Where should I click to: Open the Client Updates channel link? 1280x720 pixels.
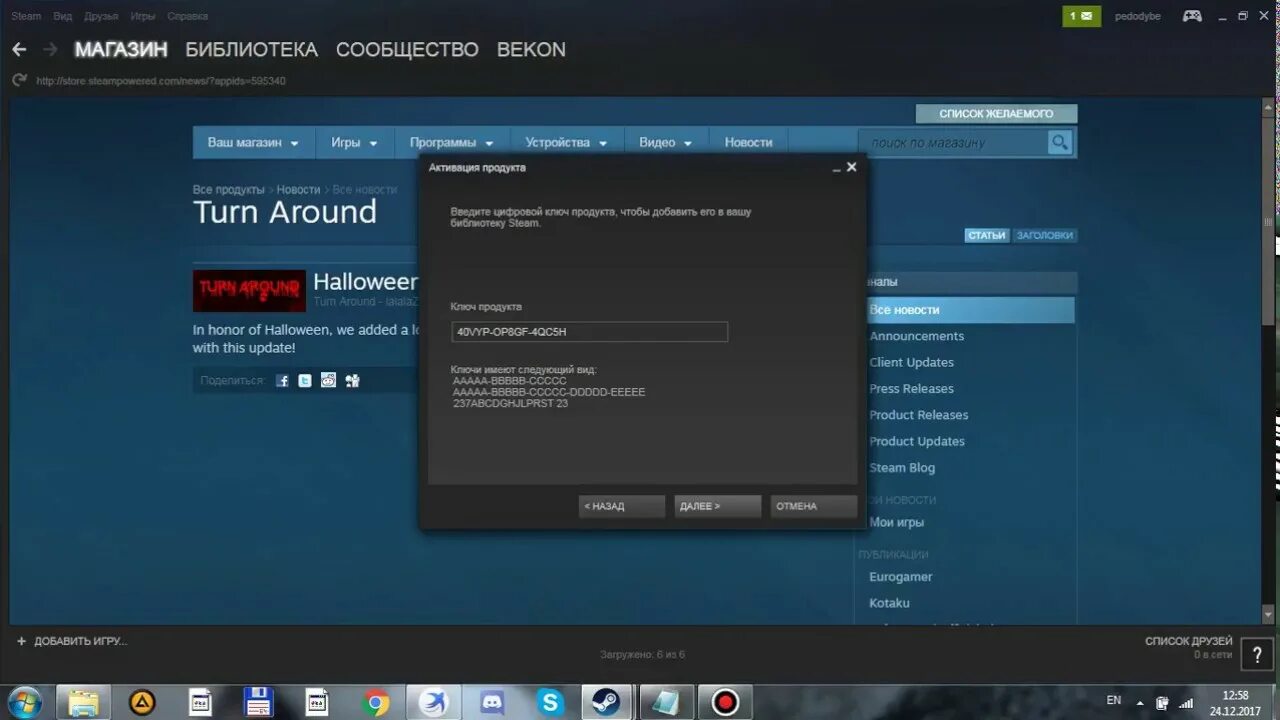pyautogui.click(x=912, y=362)
